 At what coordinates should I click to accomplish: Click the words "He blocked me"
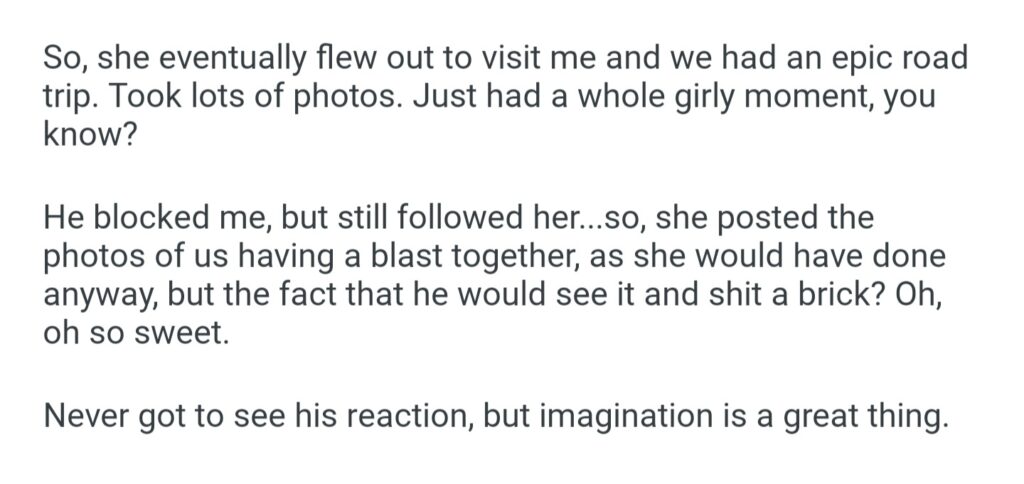148,215
